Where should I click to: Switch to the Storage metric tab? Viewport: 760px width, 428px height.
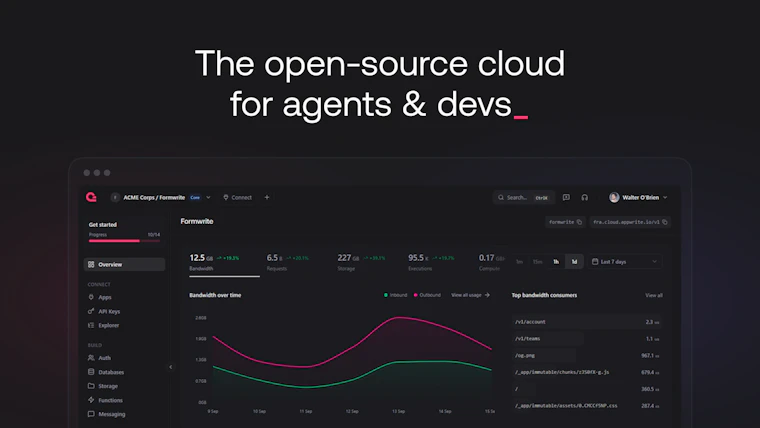[x=361, y=262]
